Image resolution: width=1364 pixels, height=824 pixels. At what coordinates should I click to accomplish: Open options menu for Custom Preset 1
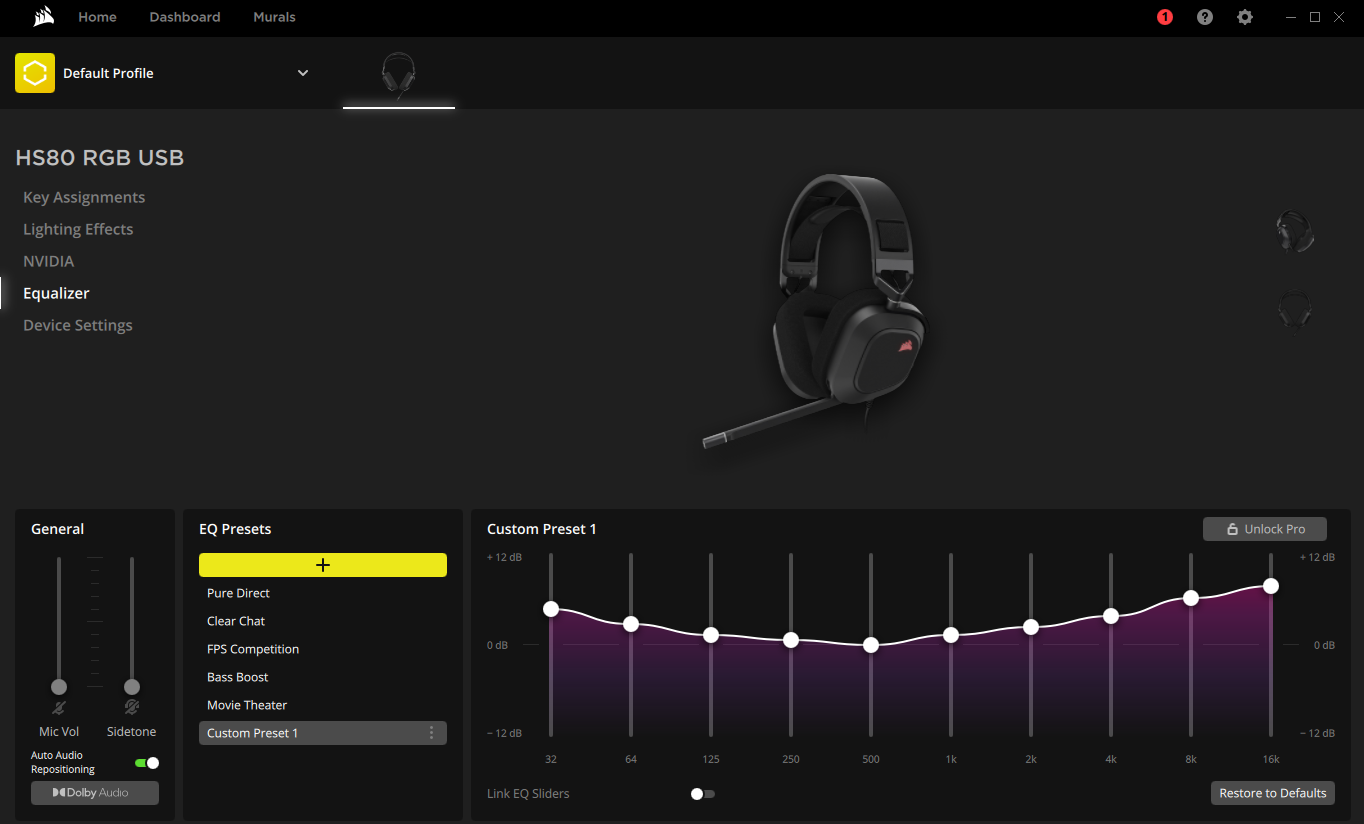pos(432,733)
